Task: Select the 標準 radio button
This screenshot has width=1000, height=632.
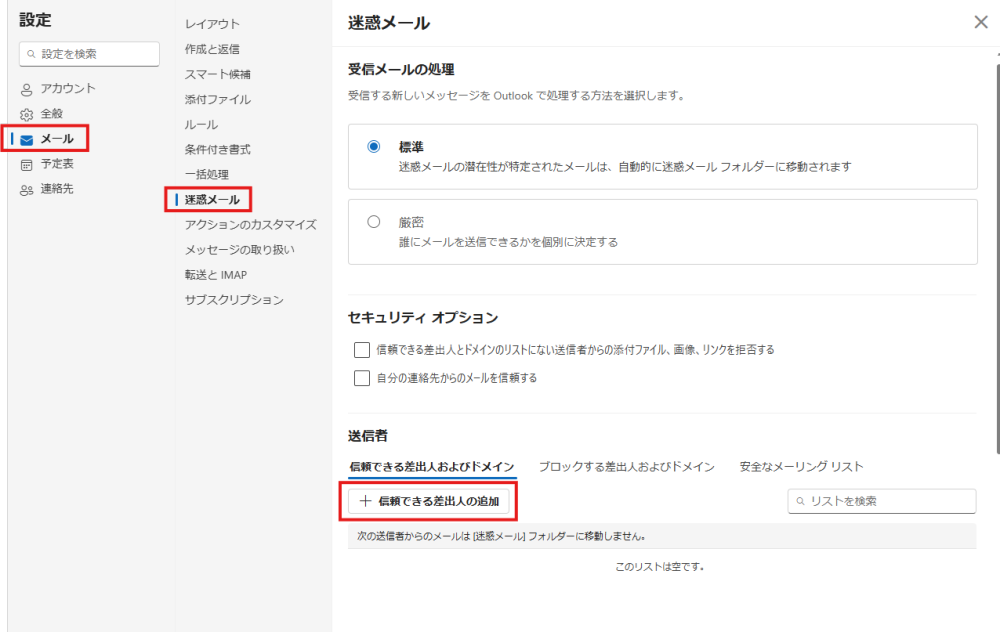Action: coord(374,146)
